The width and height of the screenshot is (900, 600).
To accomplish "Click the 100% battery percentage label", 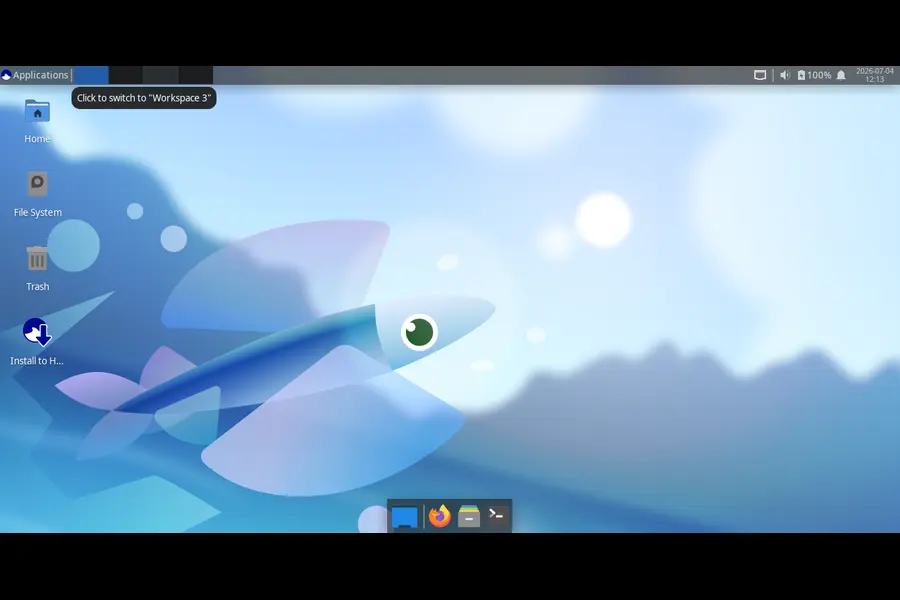I will pos(819,75).
